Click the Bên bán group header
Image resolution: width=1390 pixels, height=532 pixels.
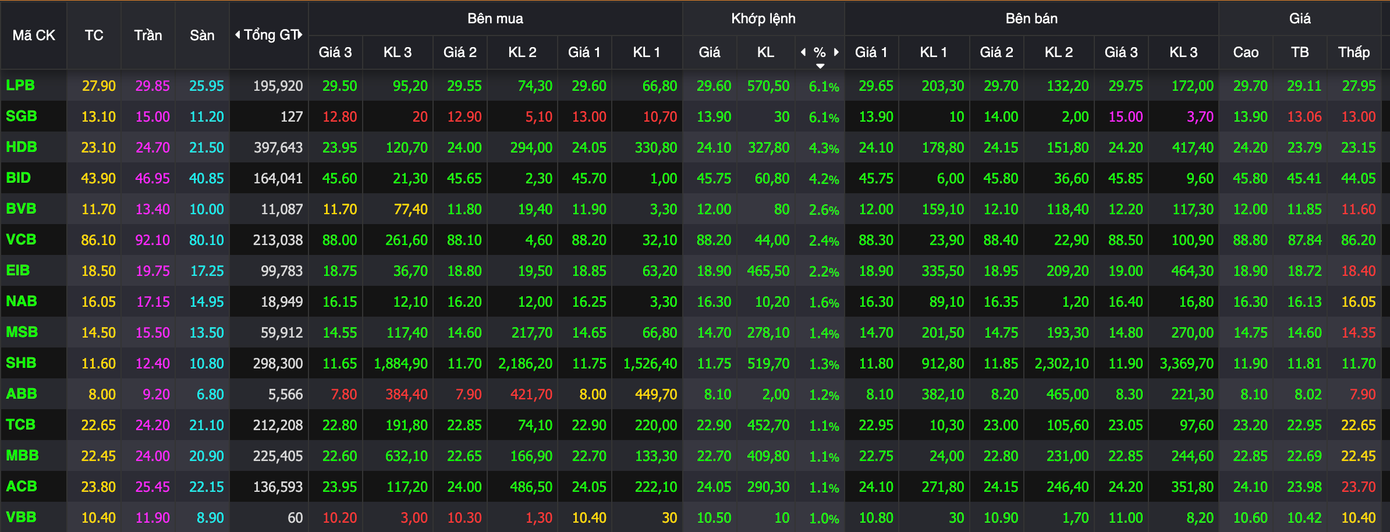coord(1031,18)
